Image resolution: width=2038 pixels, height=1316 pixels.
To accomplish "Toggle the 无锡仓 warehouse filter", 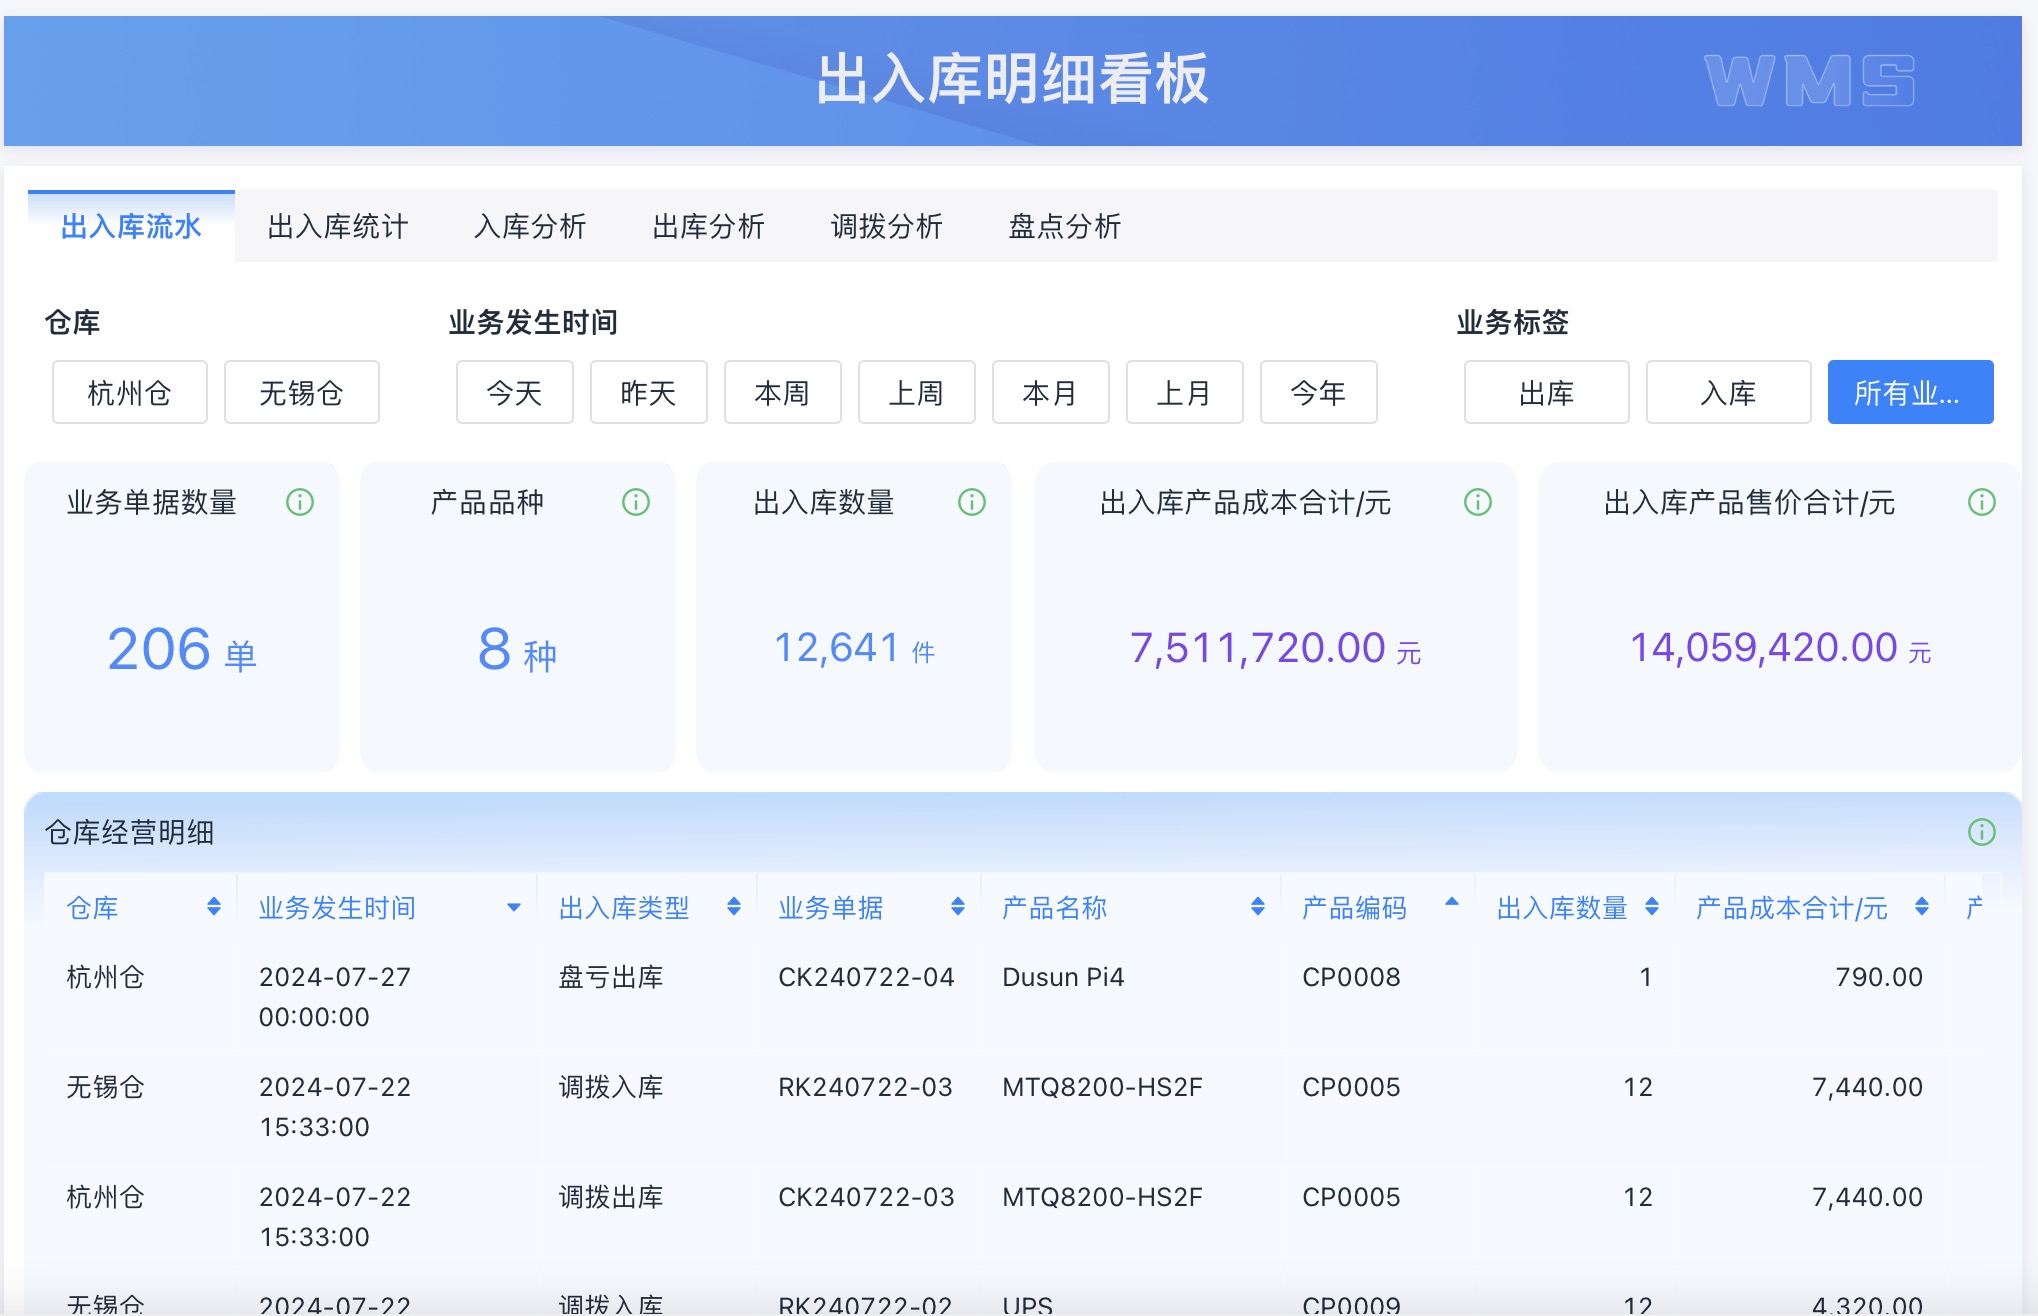I will (x=301, y=393).
